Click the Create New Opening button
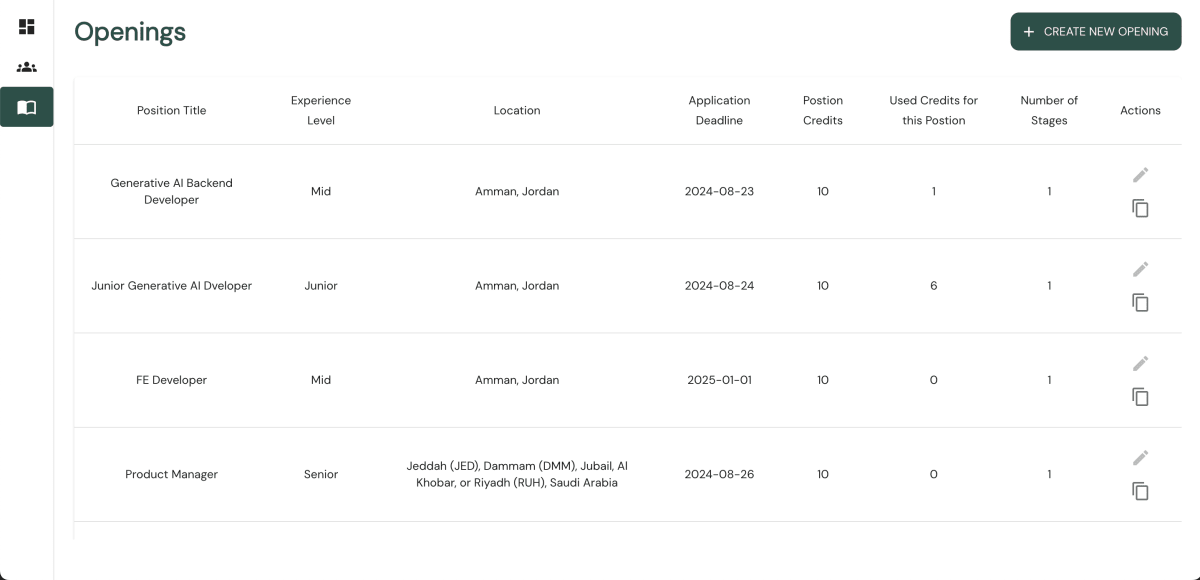This screenshot has height=580, width=1200. point(1096,31)
